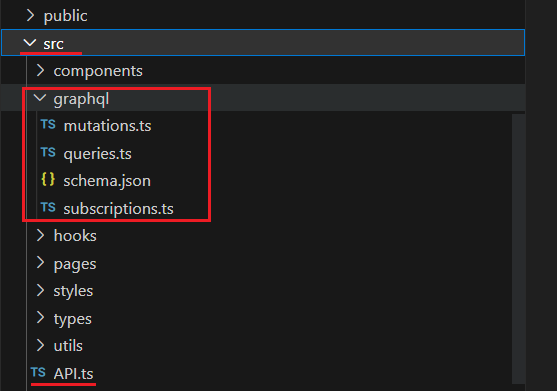
Task: Expand the public folder chevron
Action: 31,15
